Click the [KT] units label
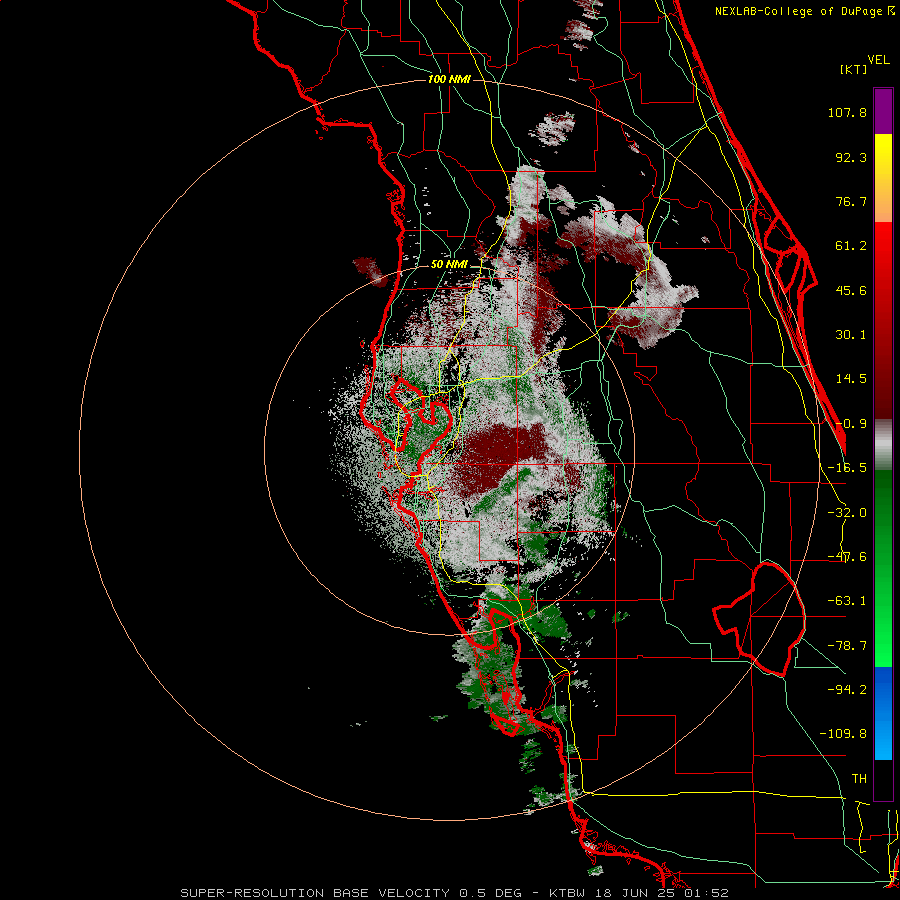 [x=854, y=69]
